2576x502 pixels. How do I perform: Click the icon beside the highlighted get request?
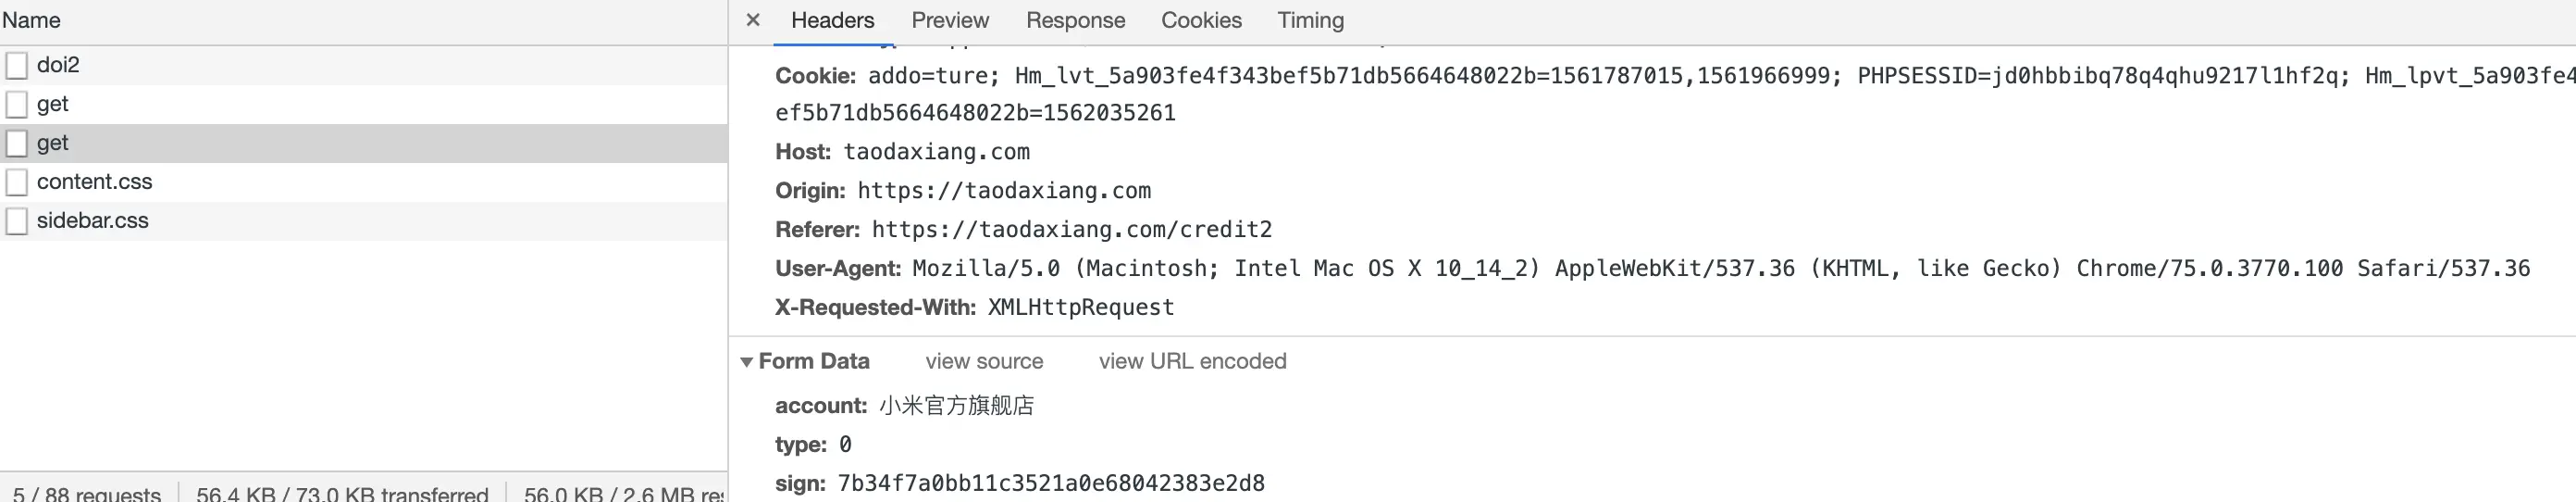tap(17, 143)
